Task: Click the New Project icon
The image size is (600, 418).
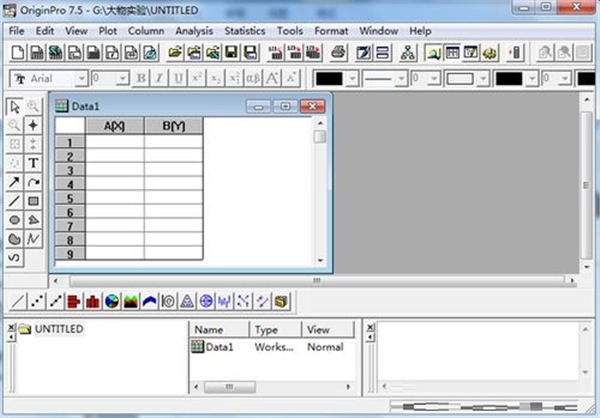Action: click(18, 52)
